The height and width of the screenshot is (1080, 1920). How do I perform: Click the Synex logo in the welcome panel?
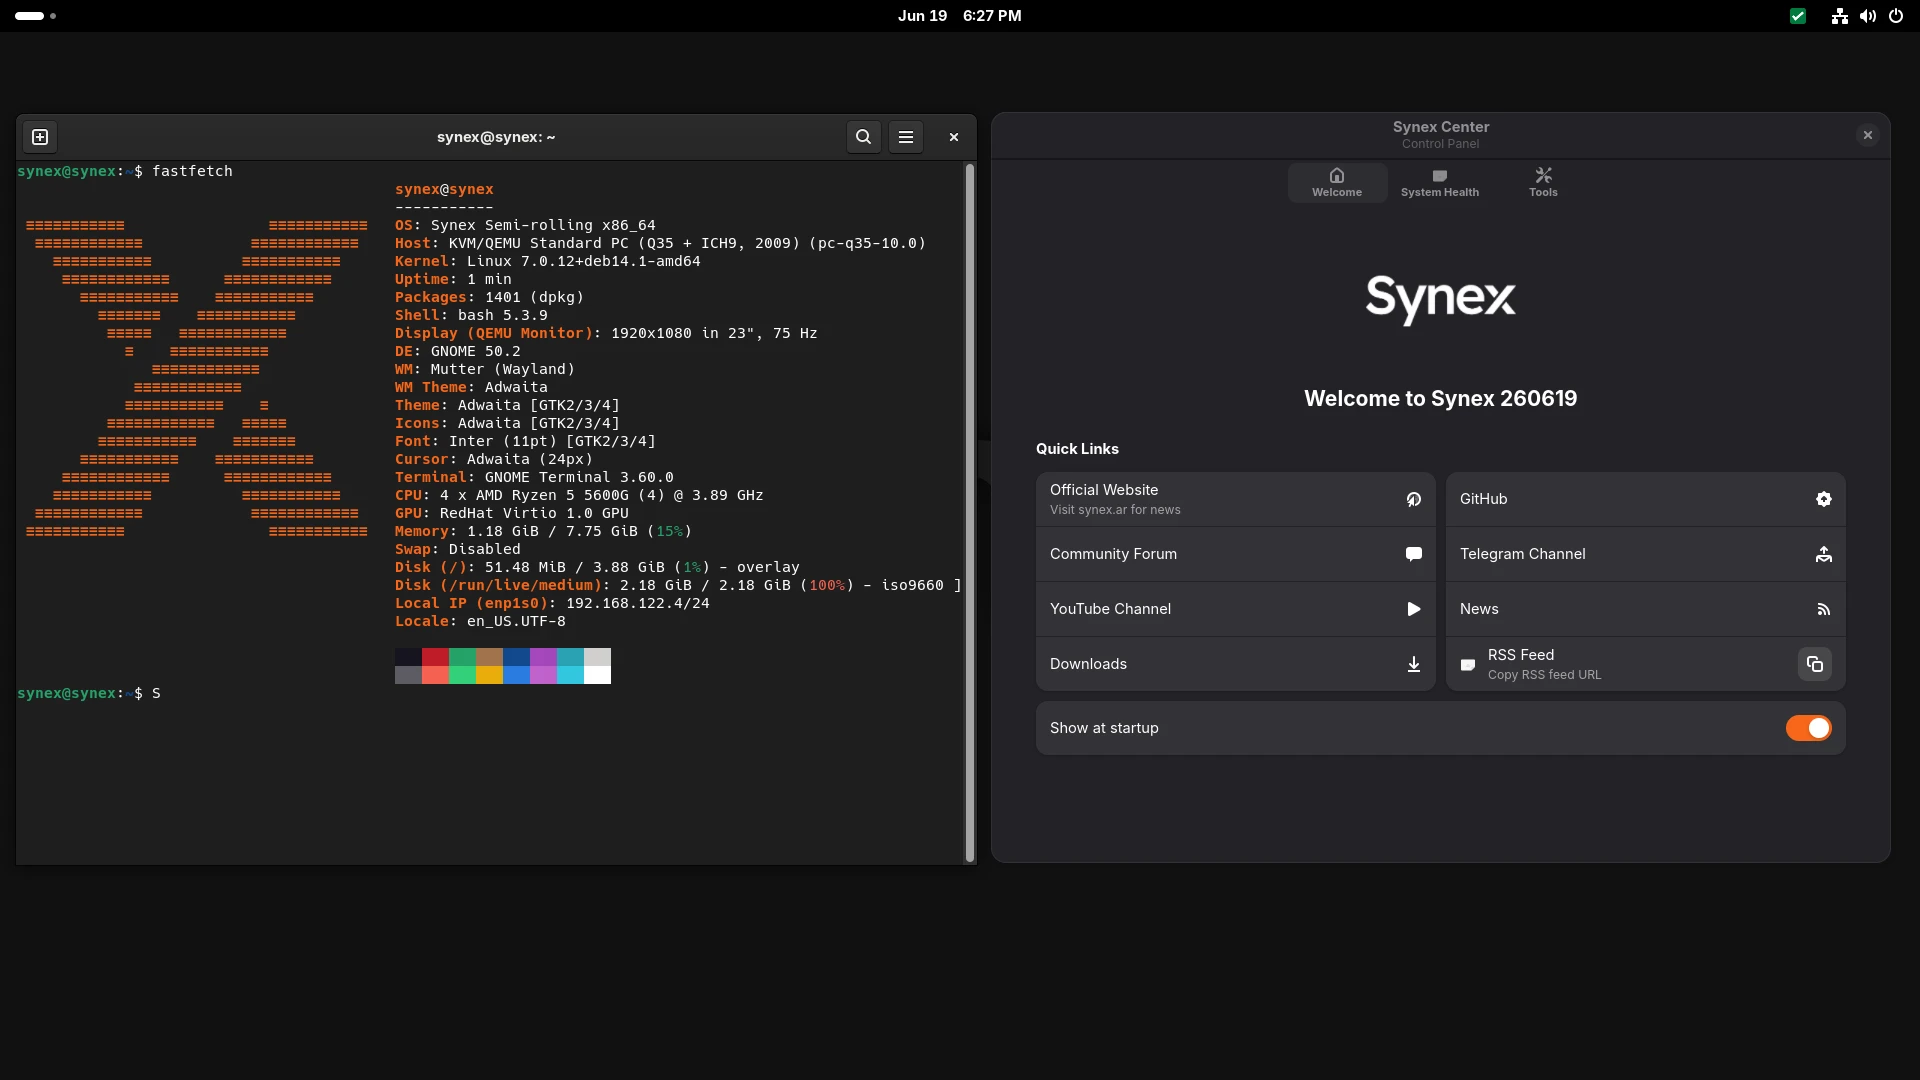[1440, 299]
